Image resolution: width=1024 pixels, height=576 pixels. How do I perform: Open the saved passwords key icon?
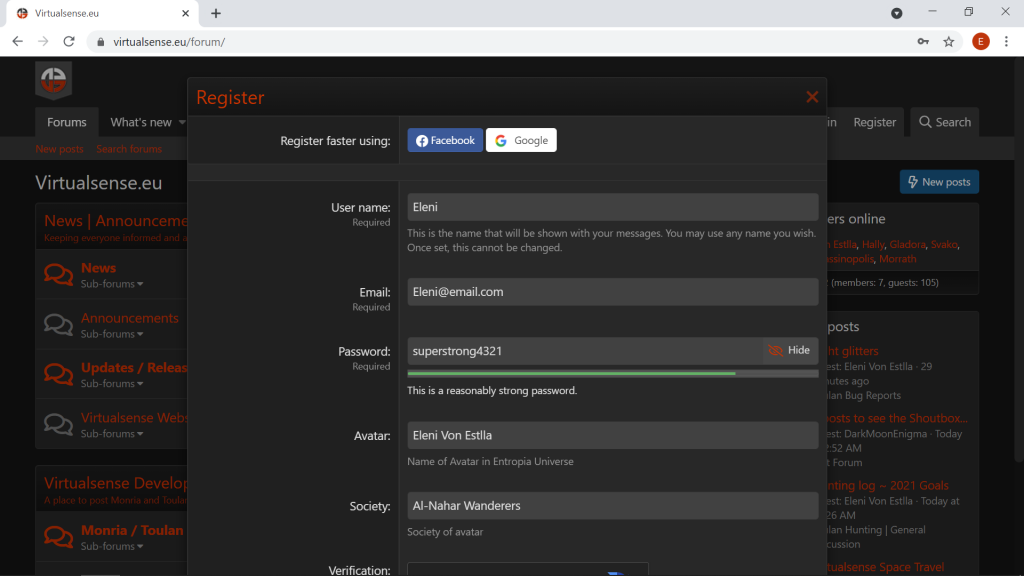tap(923, 42)
